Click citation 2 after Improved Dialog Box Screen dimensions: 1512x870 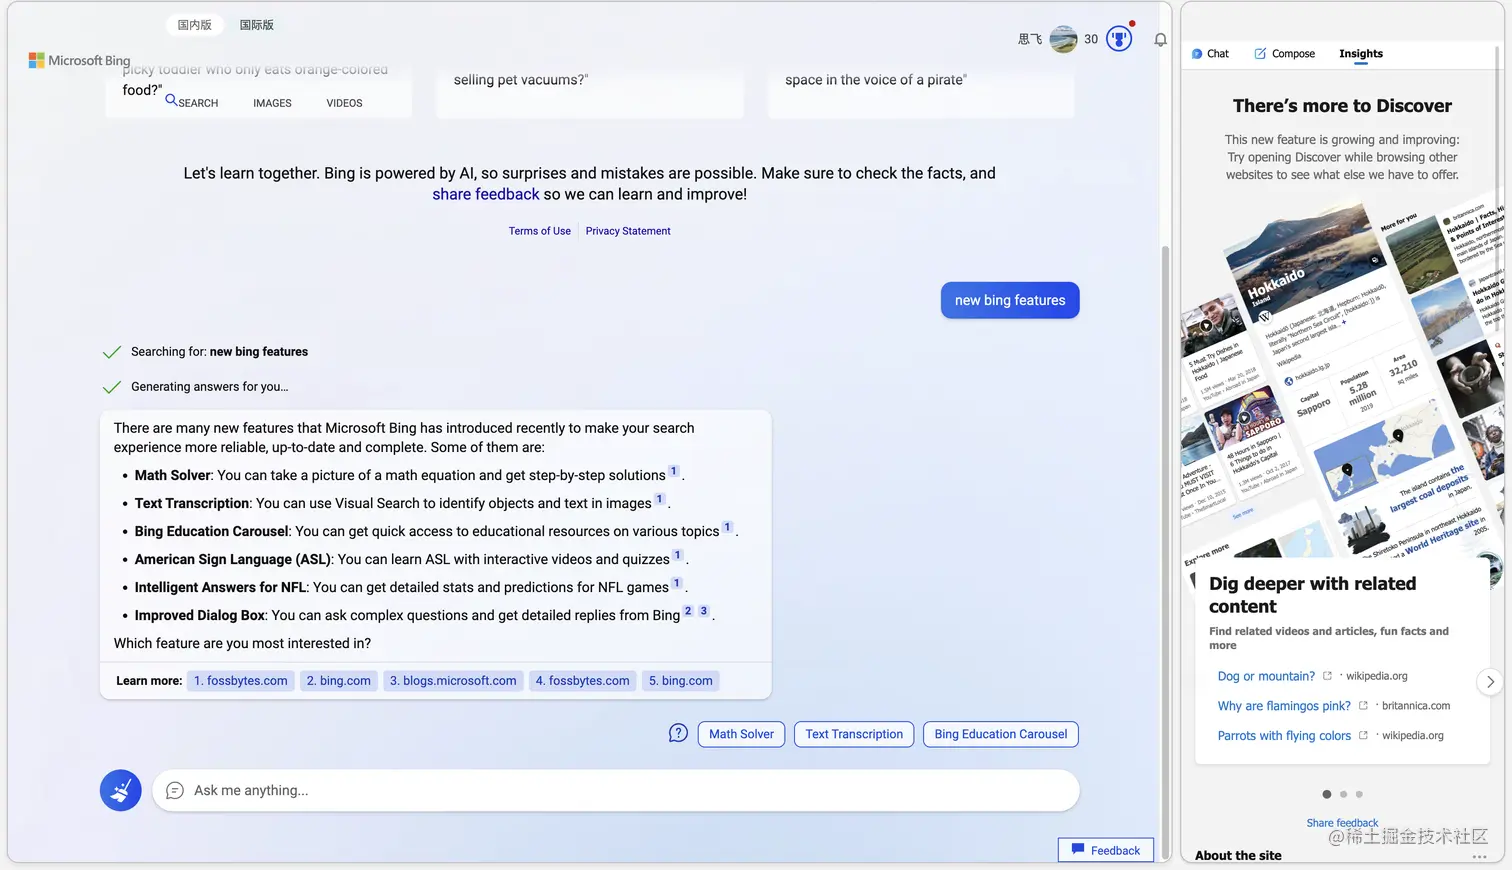click(x=688, y=611)
